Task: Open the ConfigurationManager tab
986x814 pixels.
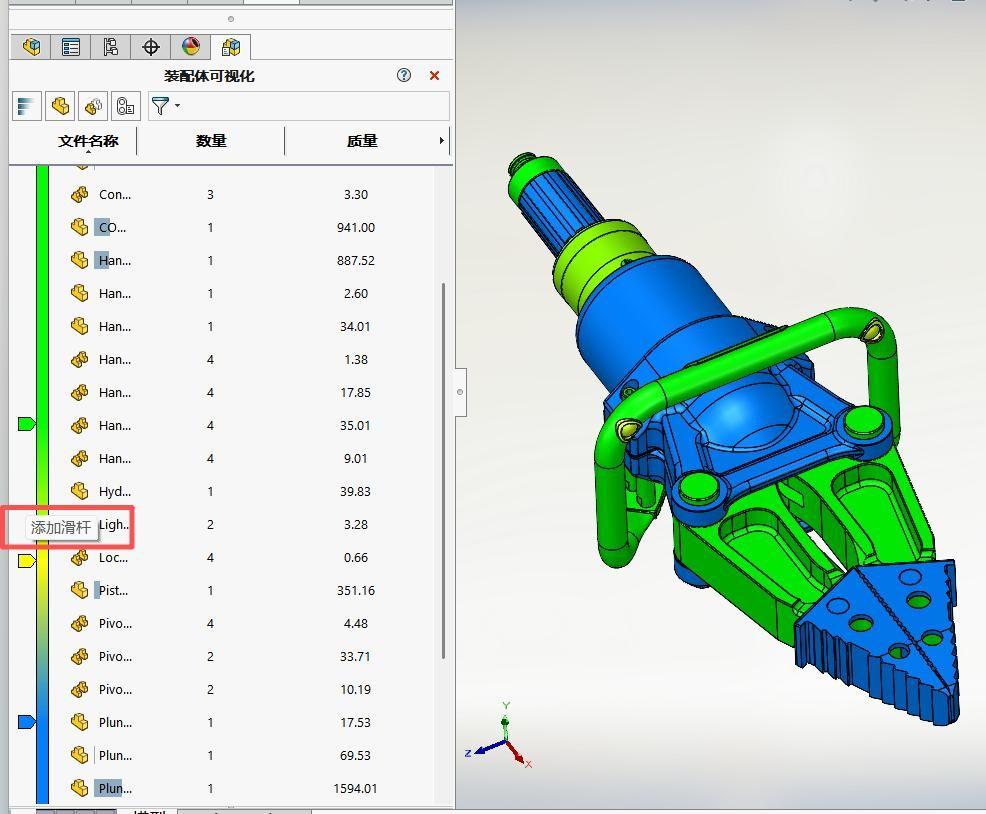Action: click(x=111, y=47)
